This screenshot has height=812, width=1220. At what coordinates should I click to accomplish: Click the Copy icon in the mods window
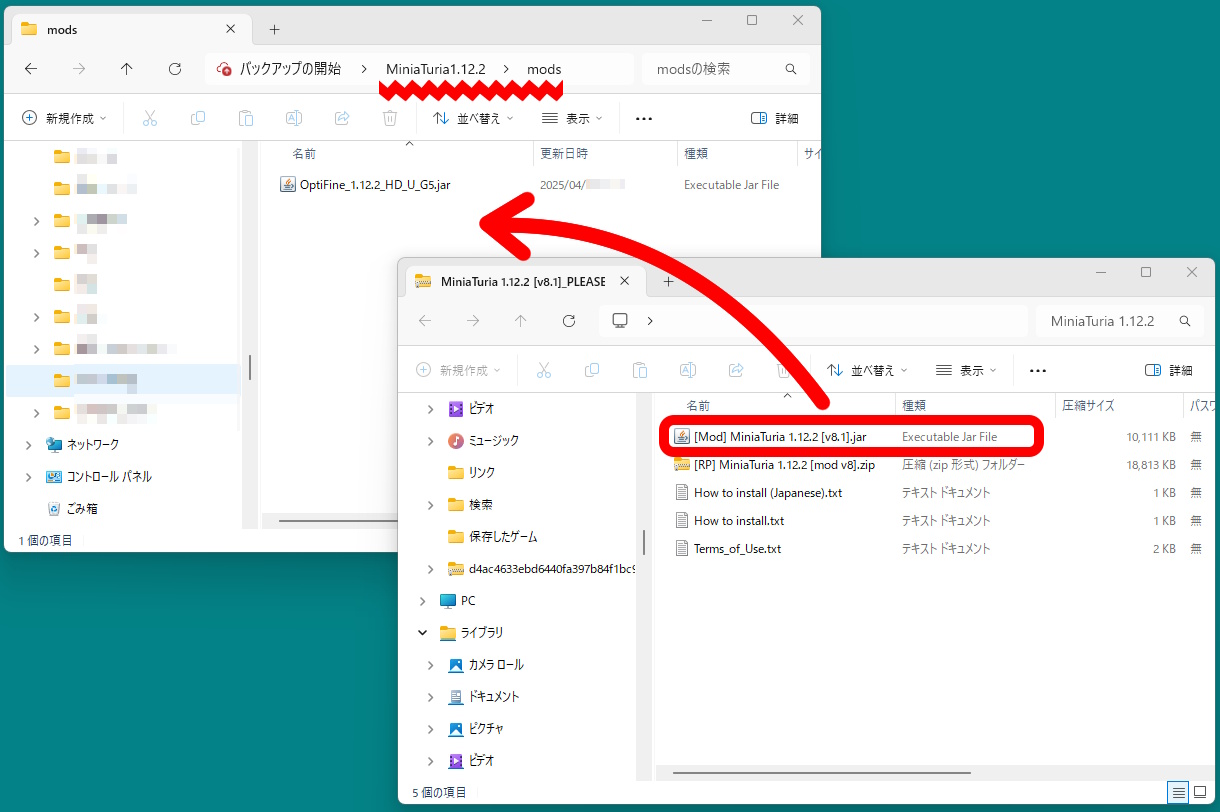pos(198,118)
